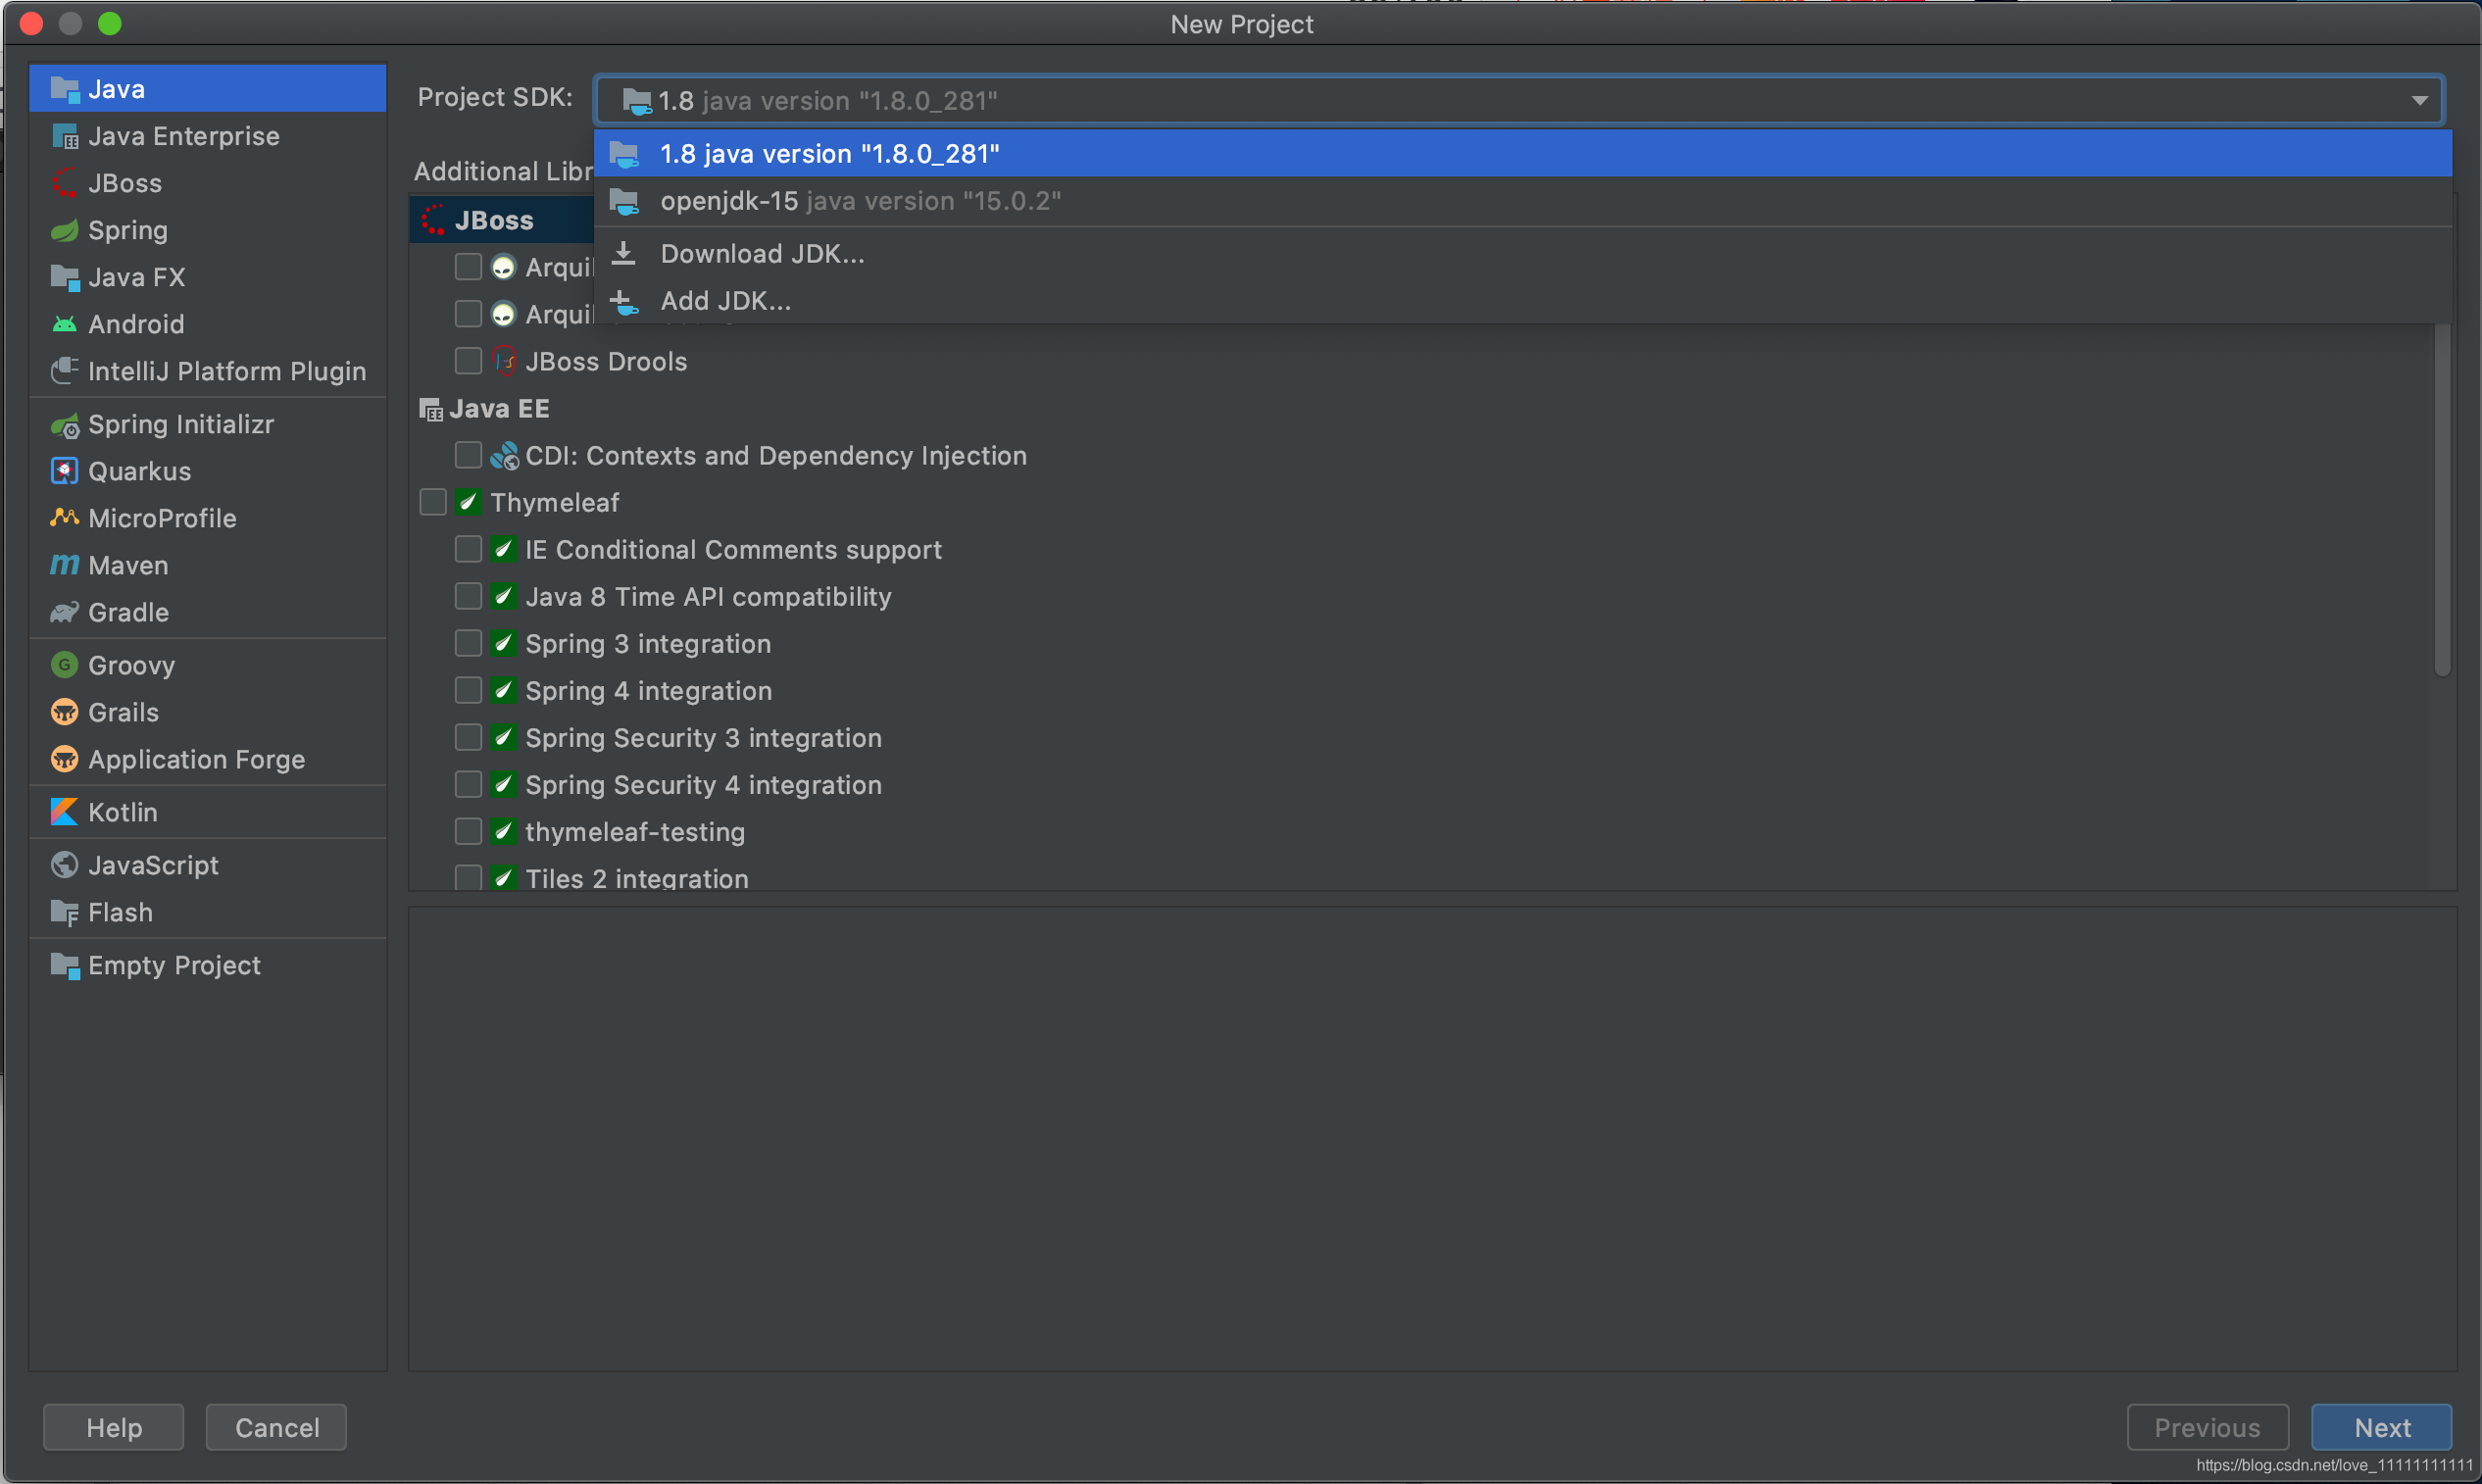Click the Java Enterprise icon in sidebar
The width and height of the screenshot is (2482, 1484).
tap(65, 136)
